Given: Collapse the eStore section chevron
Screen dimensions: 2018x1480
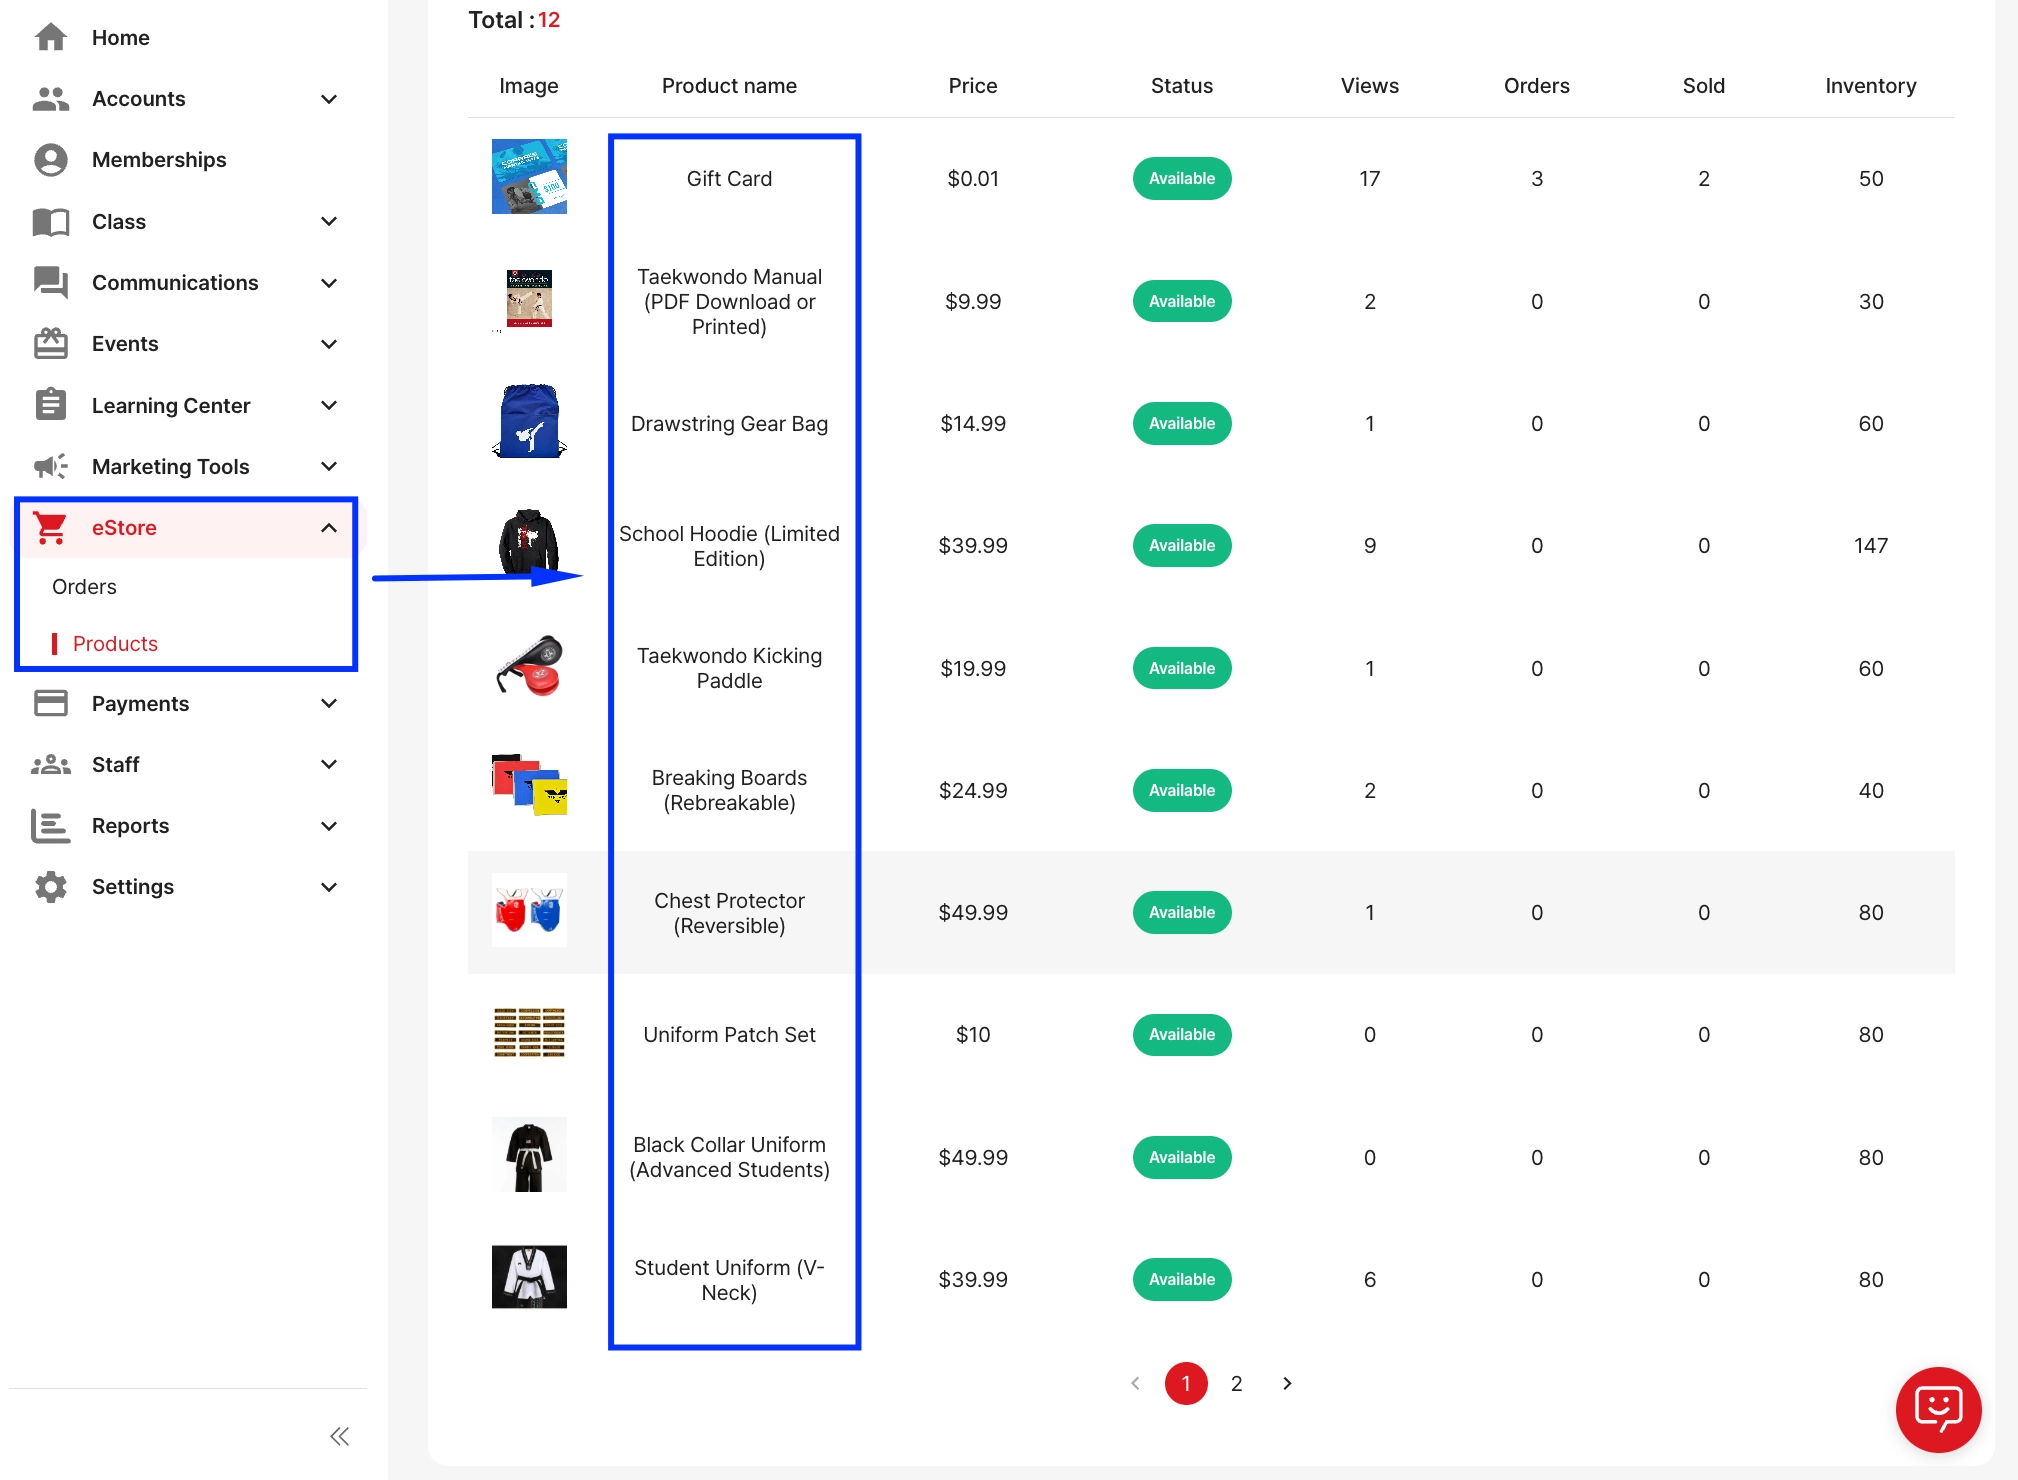Looking at the screenshot, I should (329, 528).
